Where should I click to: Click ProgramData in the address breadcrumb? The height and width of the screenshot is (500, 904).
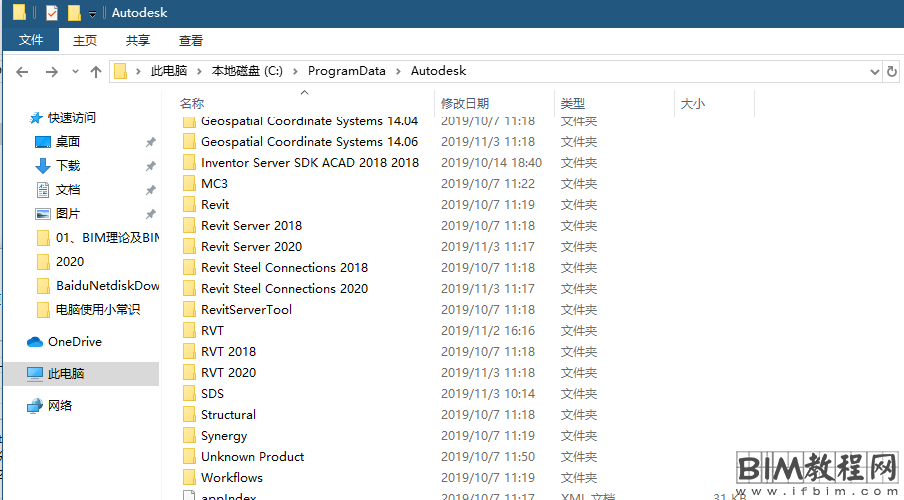coord(346,71)
